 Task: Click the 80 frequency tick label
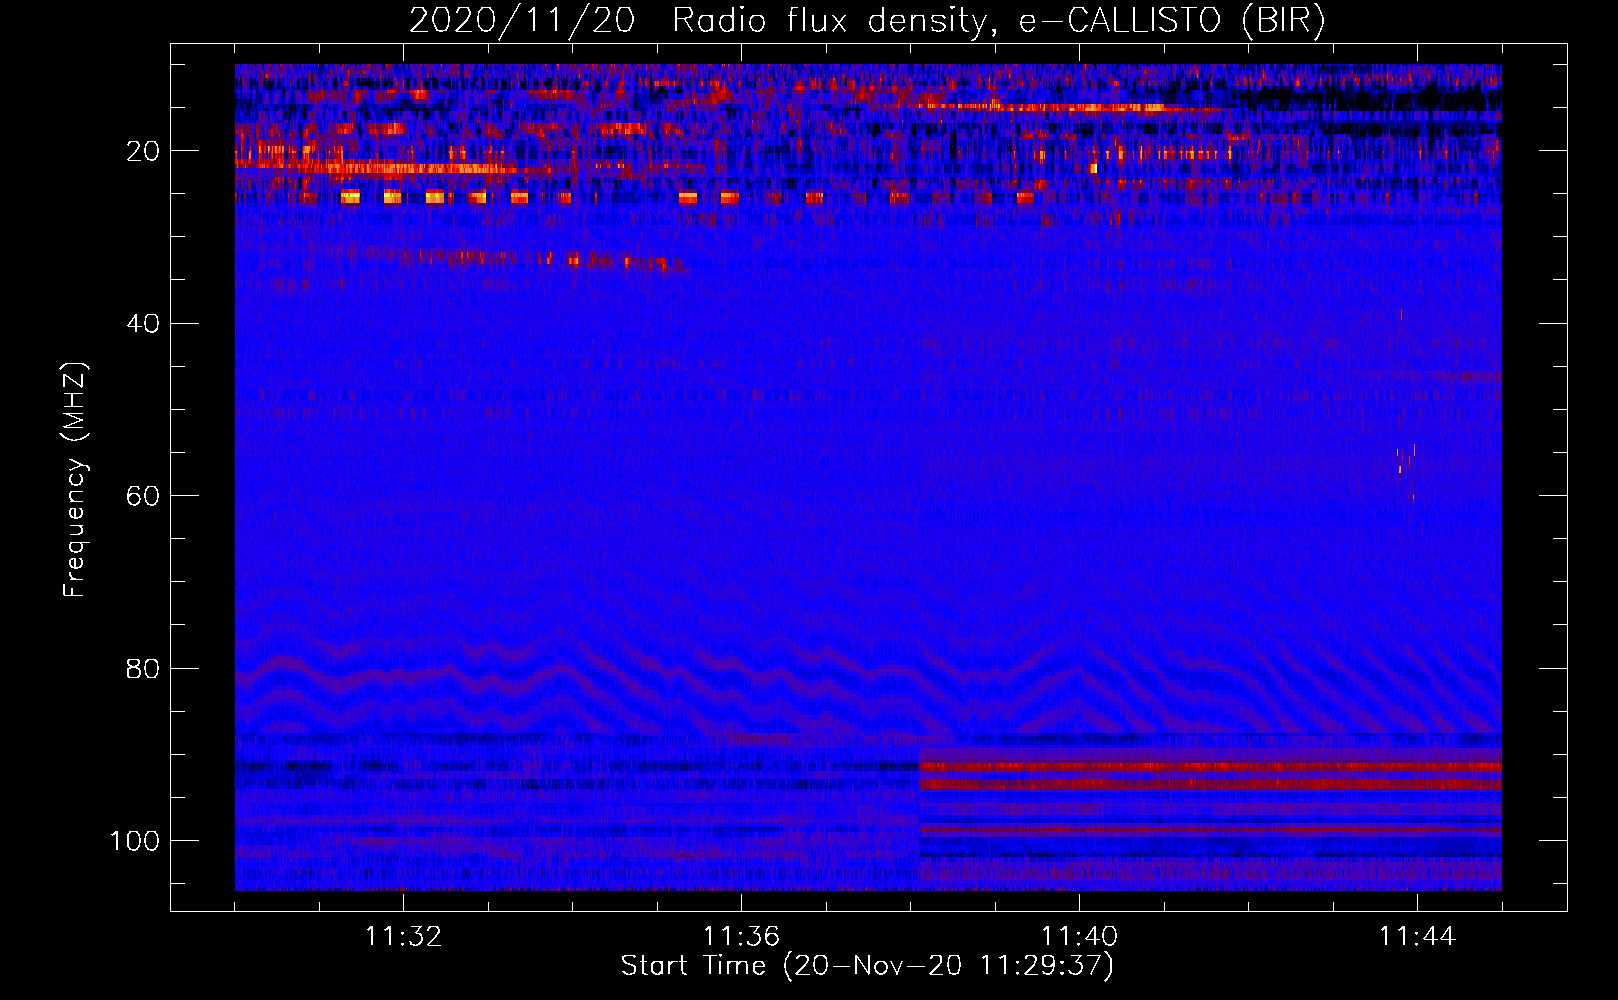tap(143, 669)
